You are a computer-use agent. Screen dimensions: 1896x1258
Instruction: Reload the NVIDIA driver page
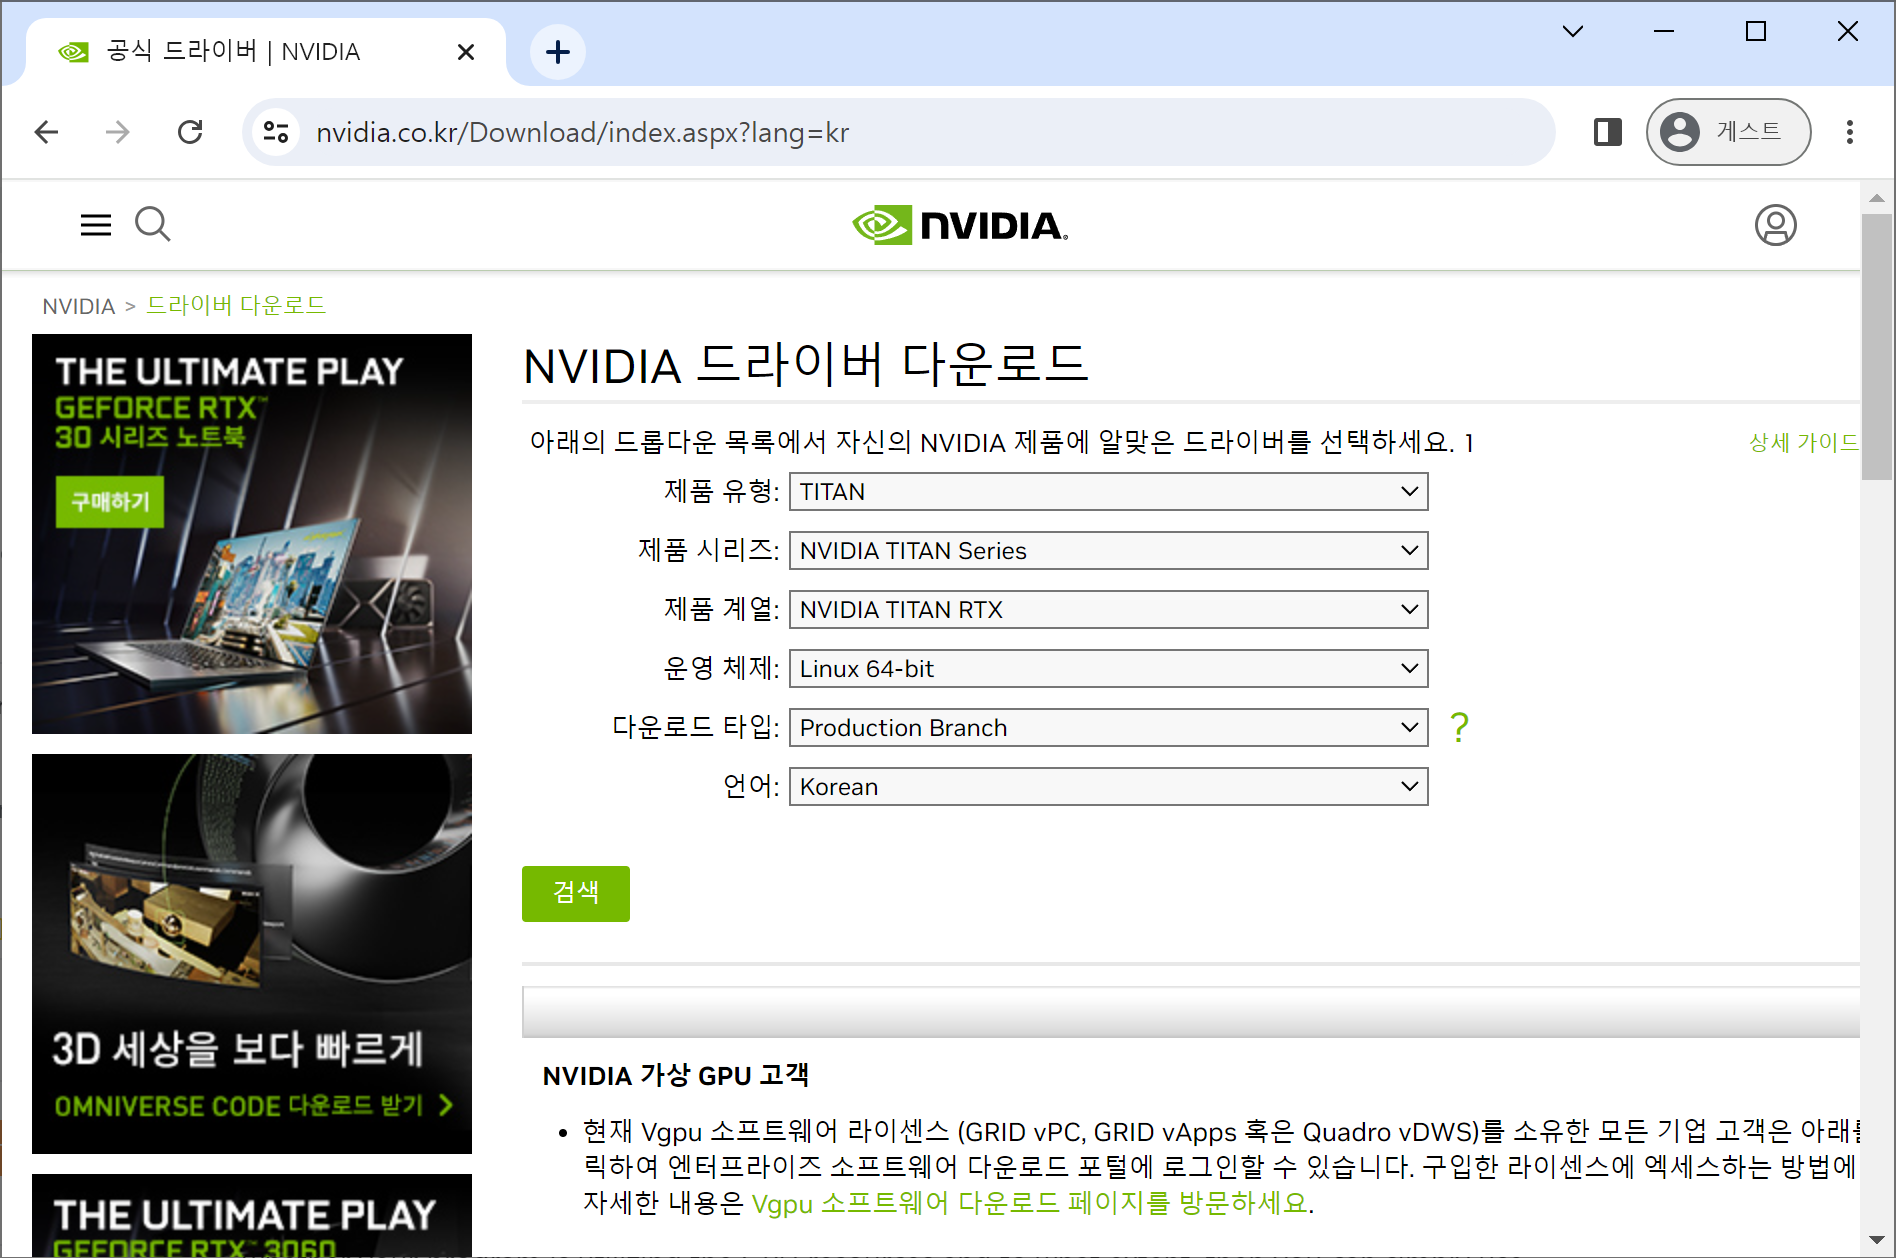coord(190,132)
